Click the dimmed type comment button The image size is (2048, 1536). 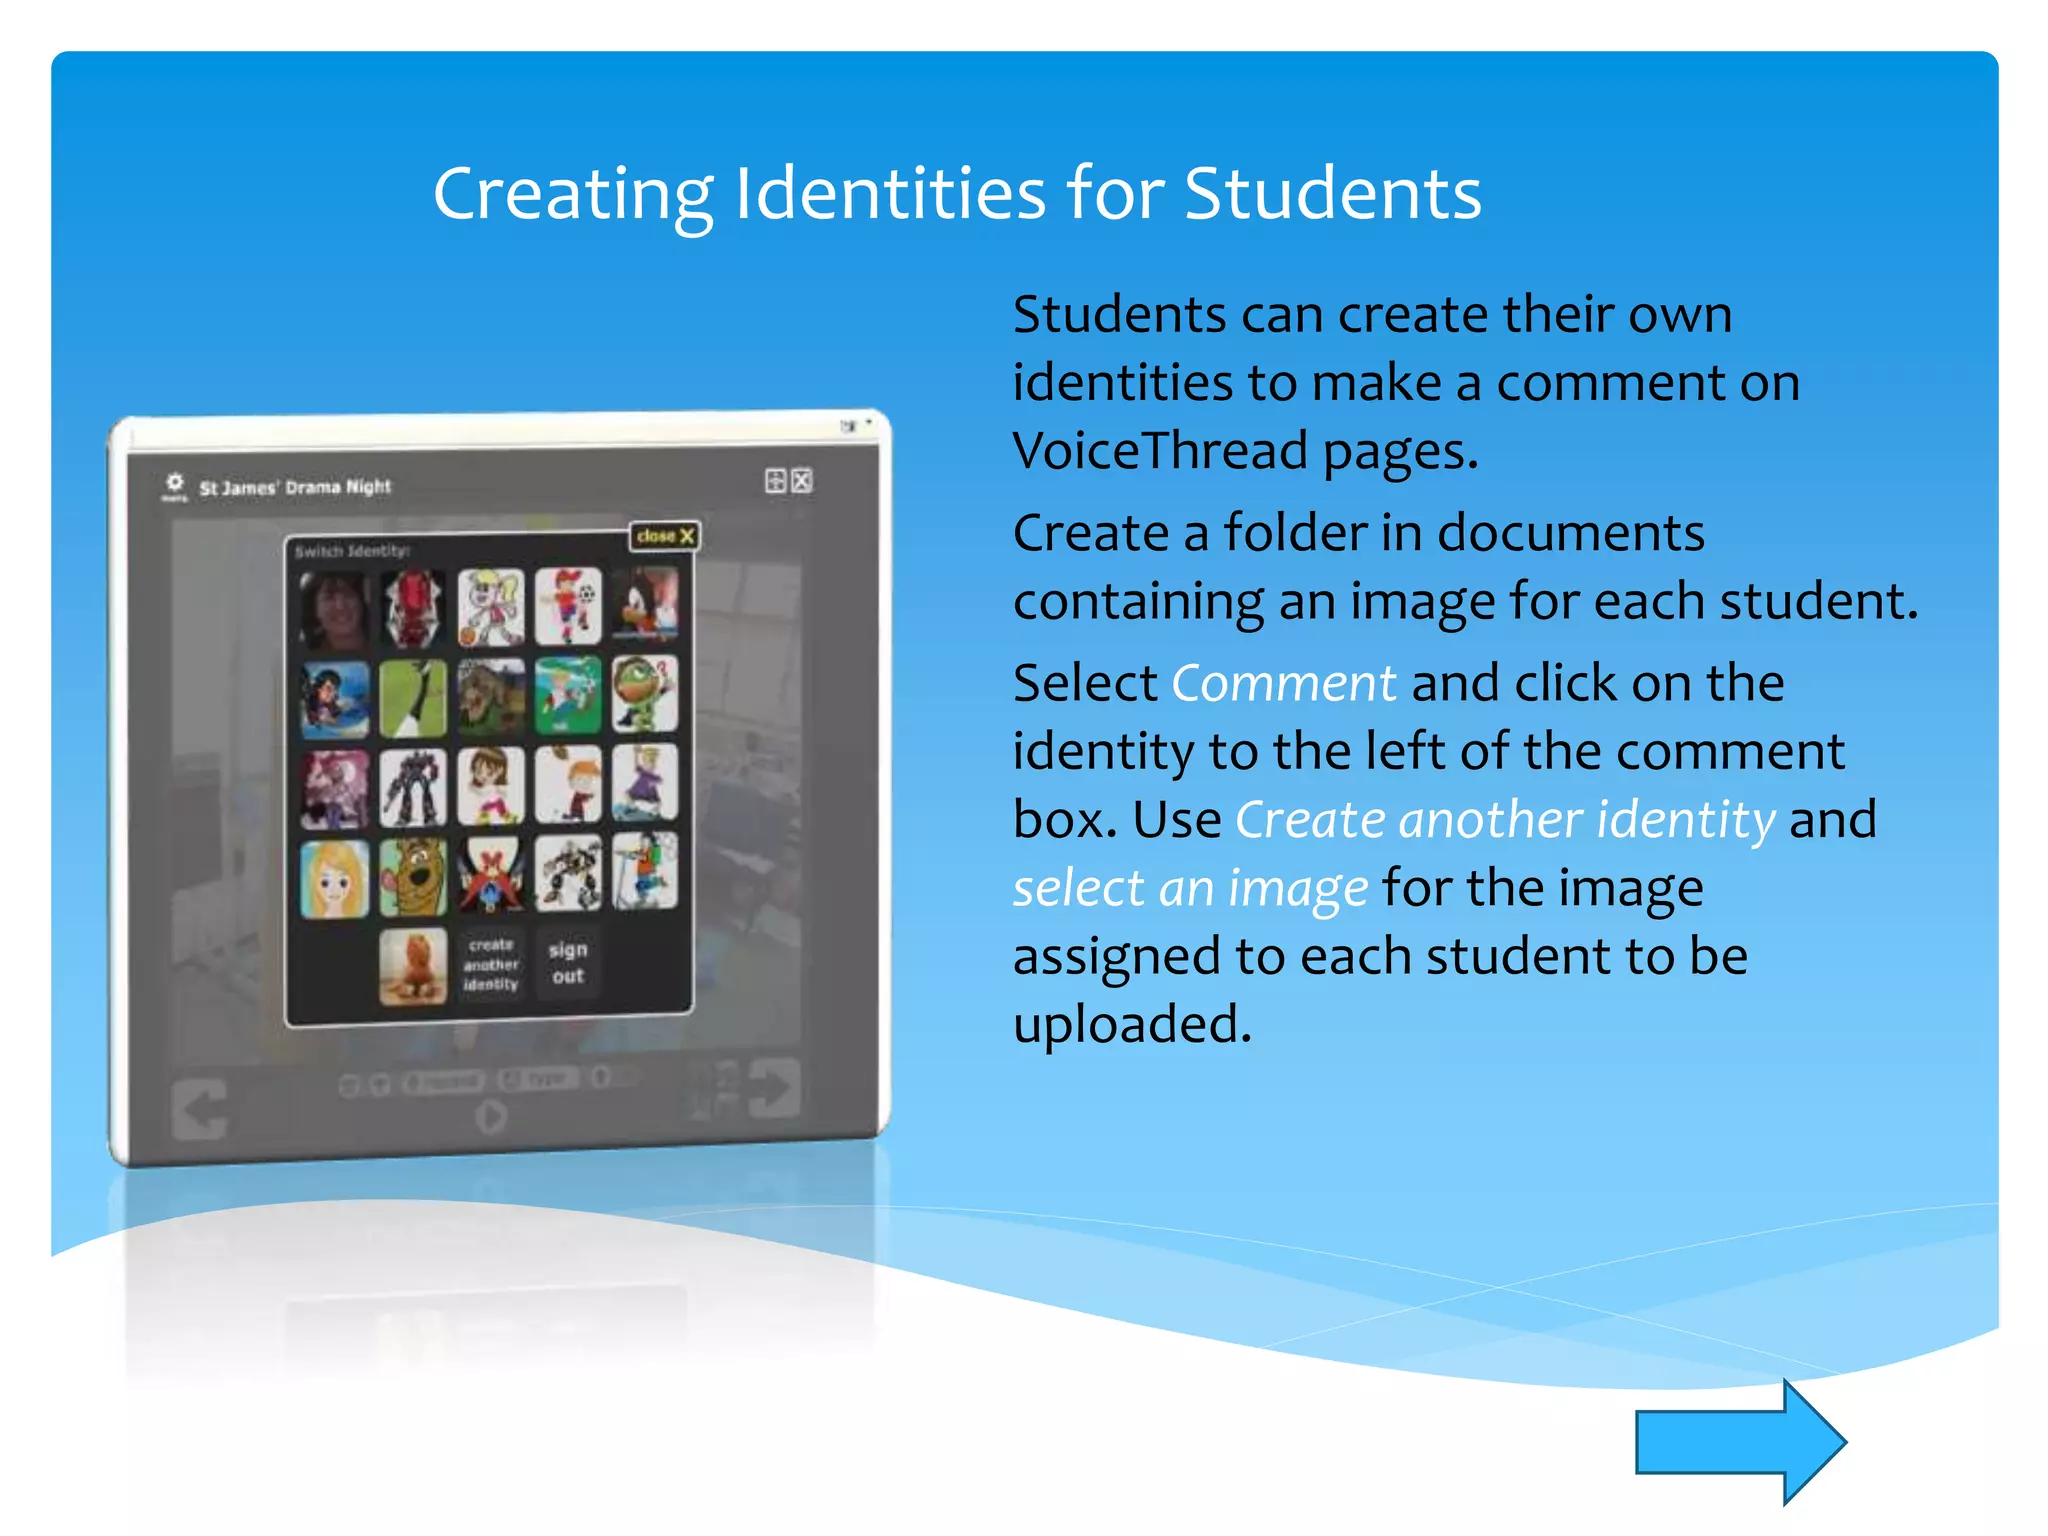[x=538, y=1079]
